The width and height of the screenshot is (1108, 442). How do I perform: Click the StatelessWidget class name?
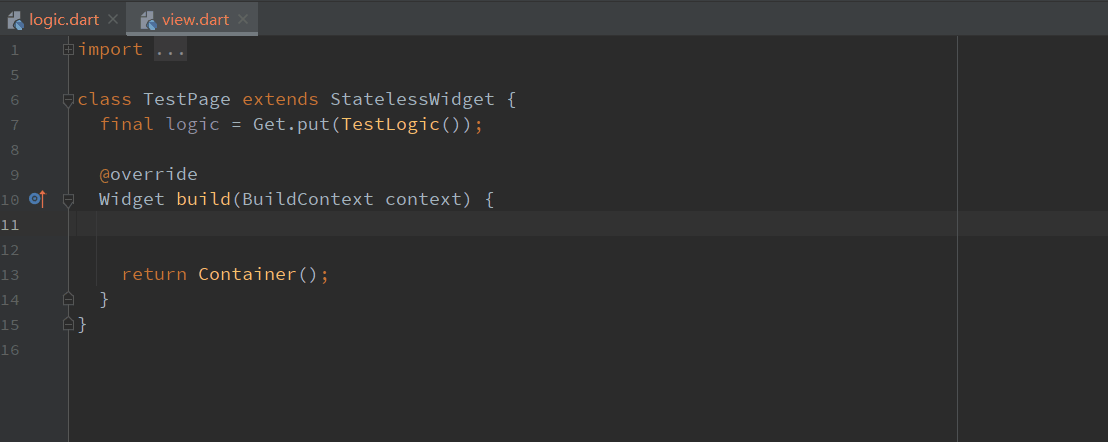pos(412,100)
